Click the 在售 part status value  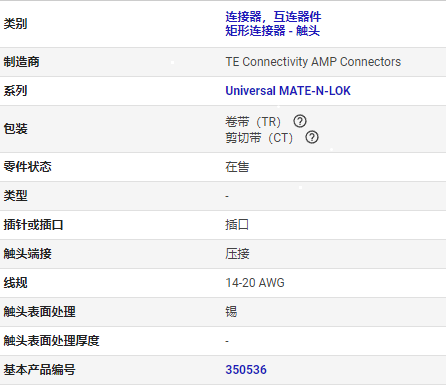pyautogui.click(x=237, y=167)
